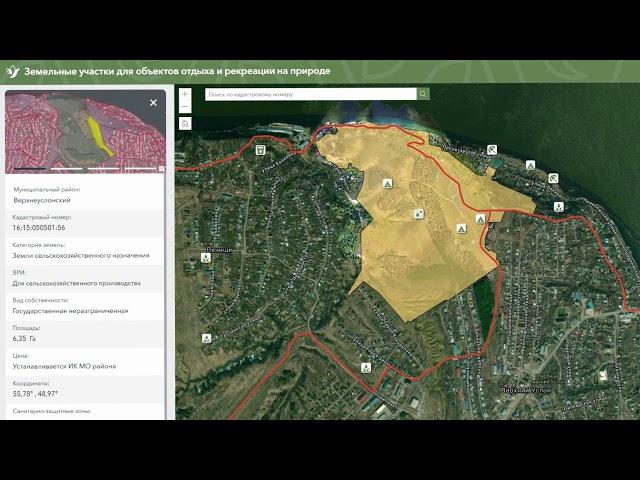This screenshot has height=480, width=640.
Task: Click the tree marker at map bottom
Action: [x=367, y=366]
